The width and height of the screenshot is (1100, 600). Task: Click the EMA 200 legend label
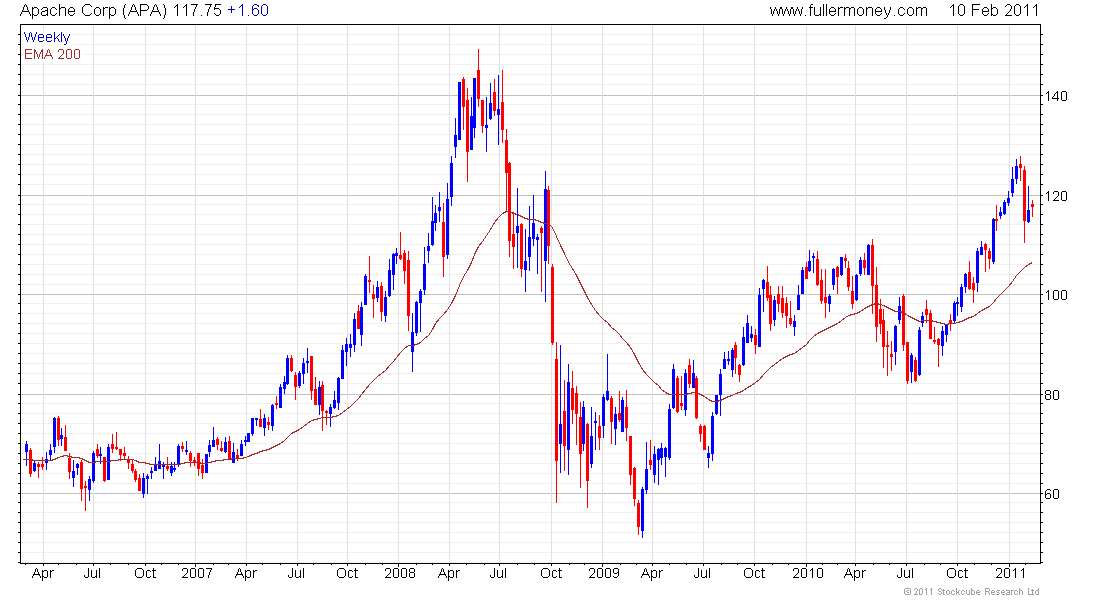tap(52, 55)
